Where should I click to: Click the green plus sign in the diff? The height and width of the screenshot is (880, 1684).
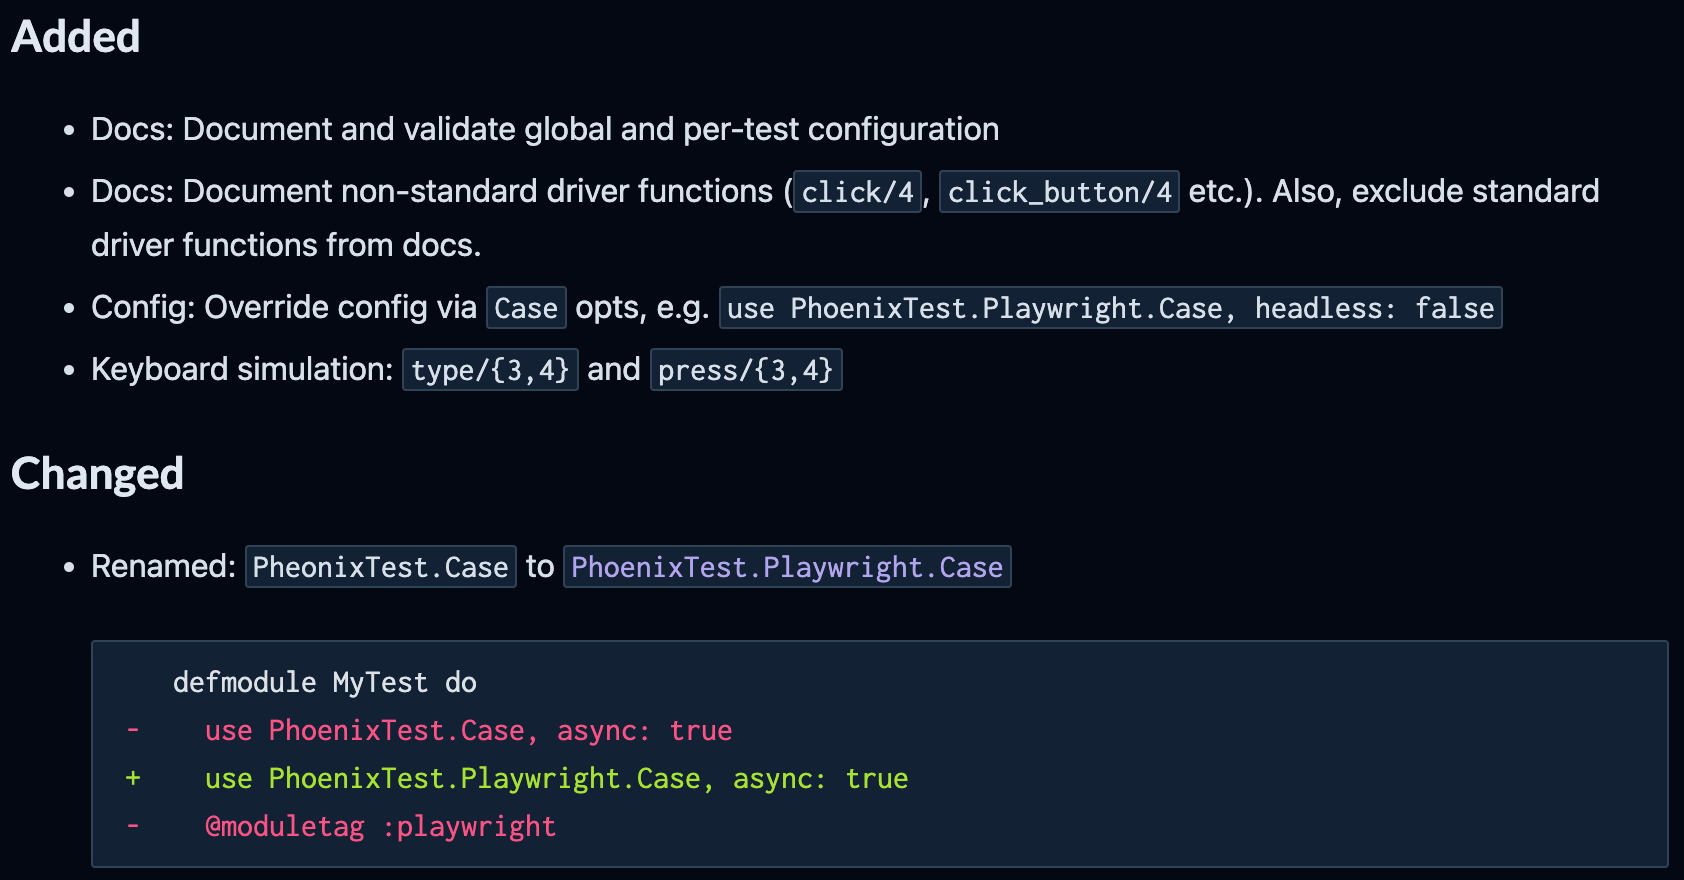tap(133, 779)
